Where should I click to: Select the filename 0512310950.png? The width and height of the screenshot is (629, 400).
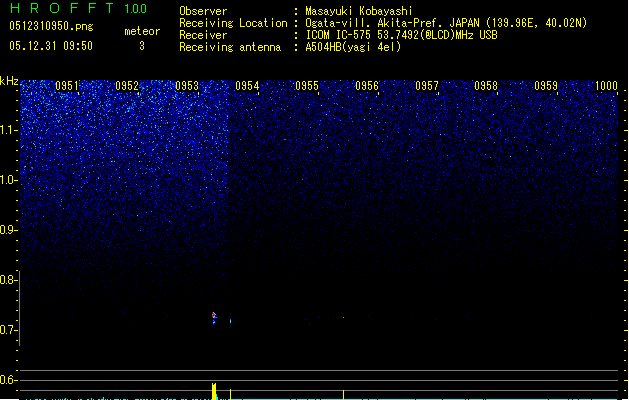[51, 26]
